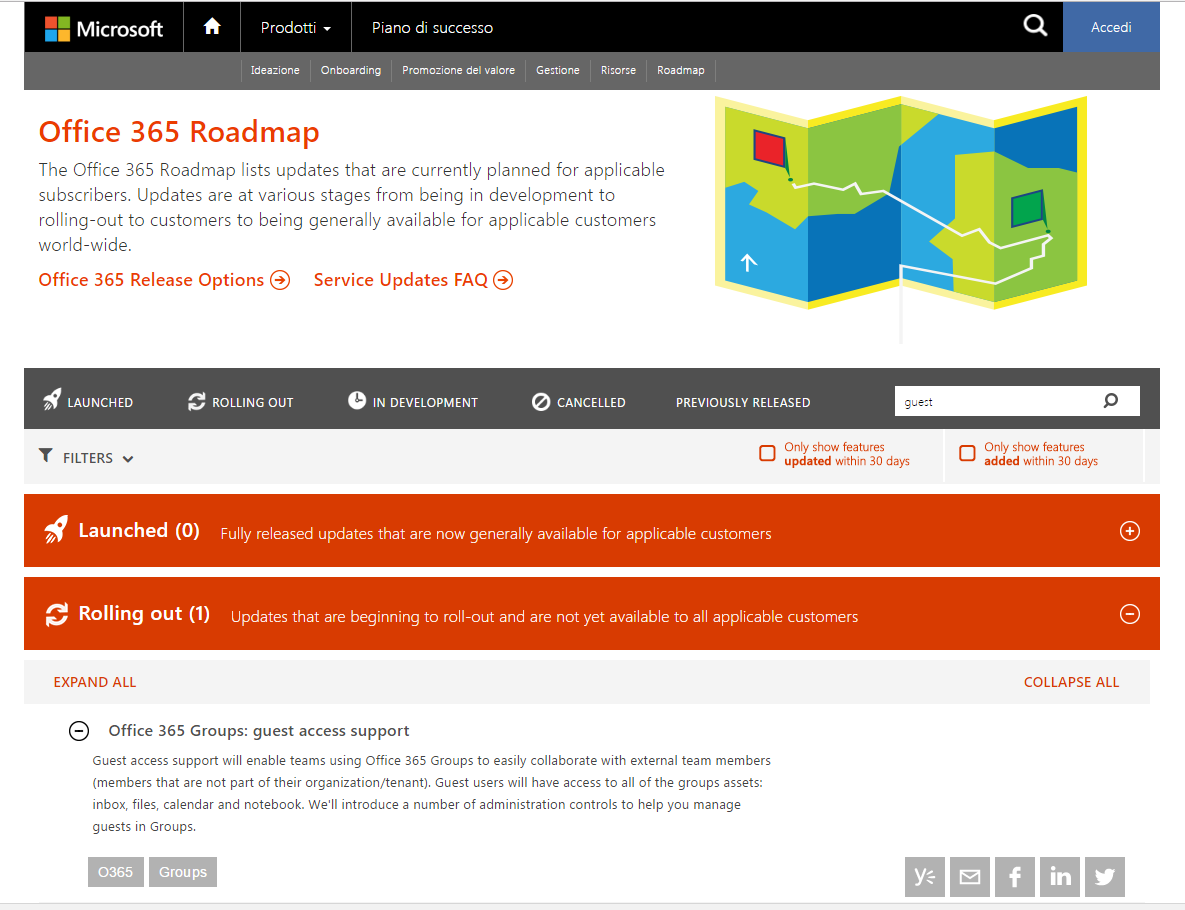Screen dimensions: 1185x910
Task: Share on LinkedIn icon
Action: [1060, 877]
